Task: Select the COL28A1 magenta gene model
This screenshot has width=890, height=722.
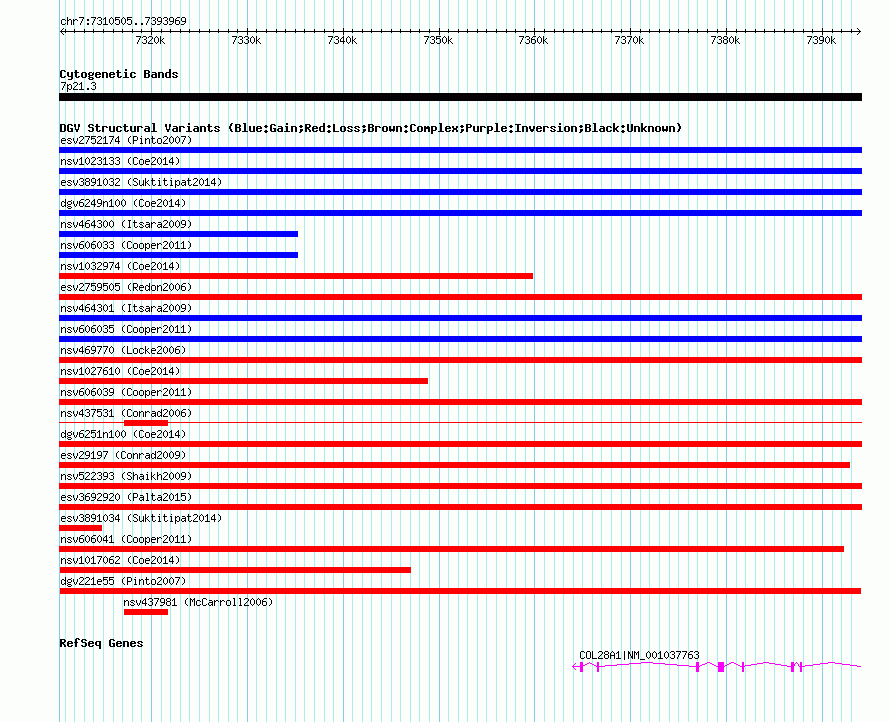Action: [x=717, y=666]
